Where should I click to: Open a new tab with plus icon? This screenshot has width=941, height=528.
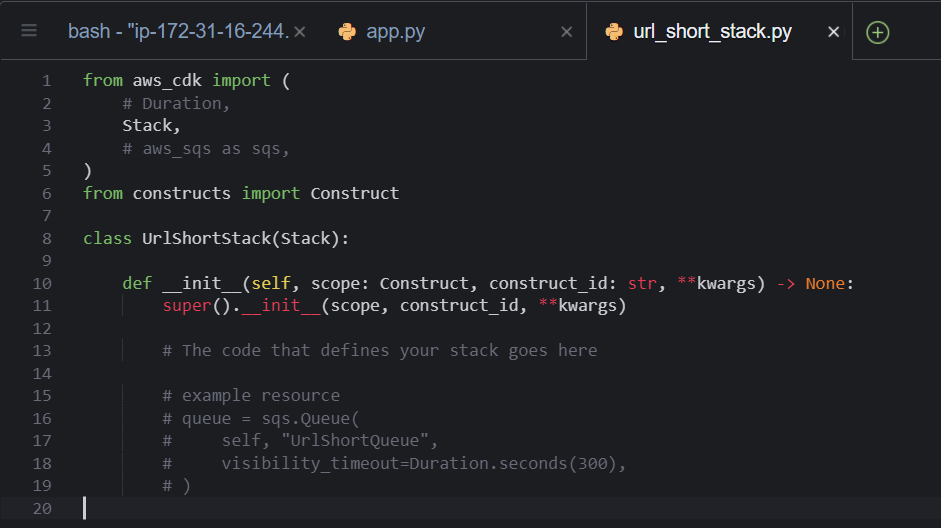[877, 32]
